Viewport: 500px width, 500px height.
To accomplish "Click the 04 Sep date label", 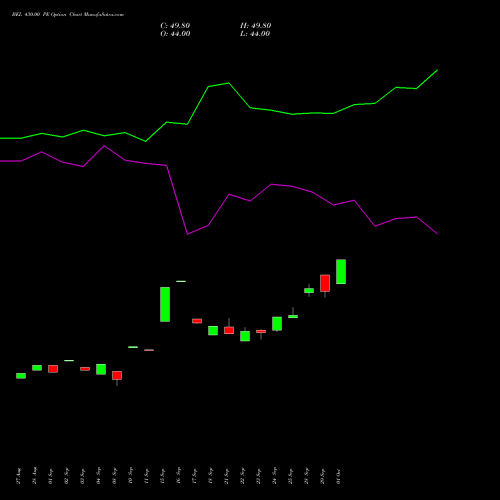I will click(x=99, y=476).
